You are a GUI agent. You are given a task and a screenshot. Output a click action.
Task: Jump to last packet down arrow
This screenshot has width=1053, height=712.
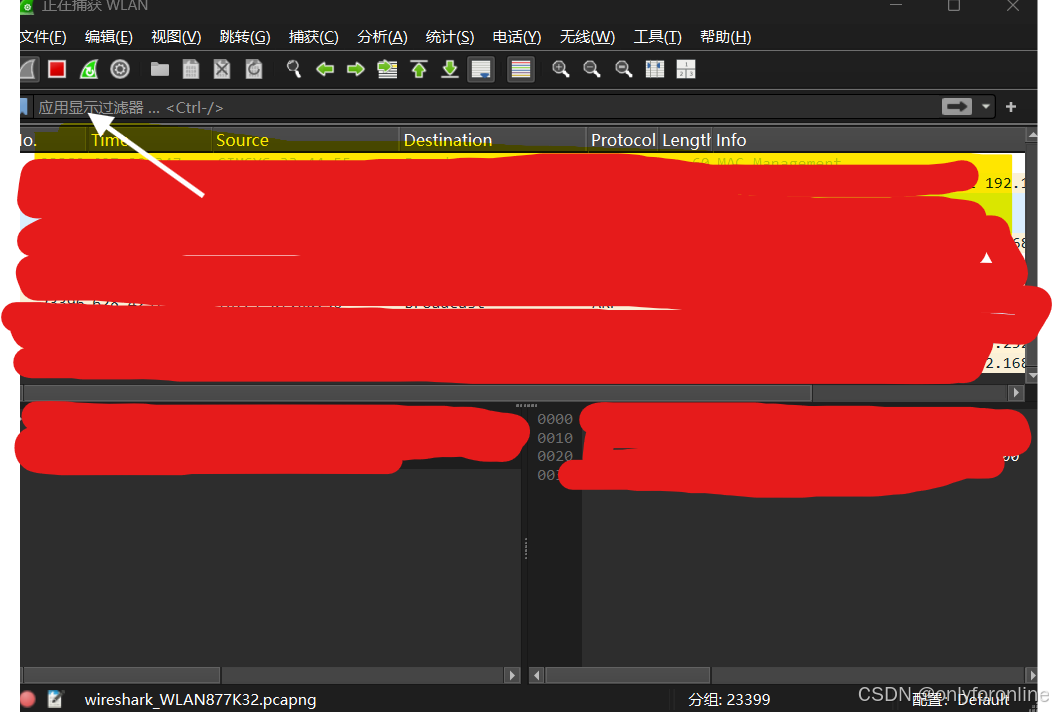(x=450, y=69)
